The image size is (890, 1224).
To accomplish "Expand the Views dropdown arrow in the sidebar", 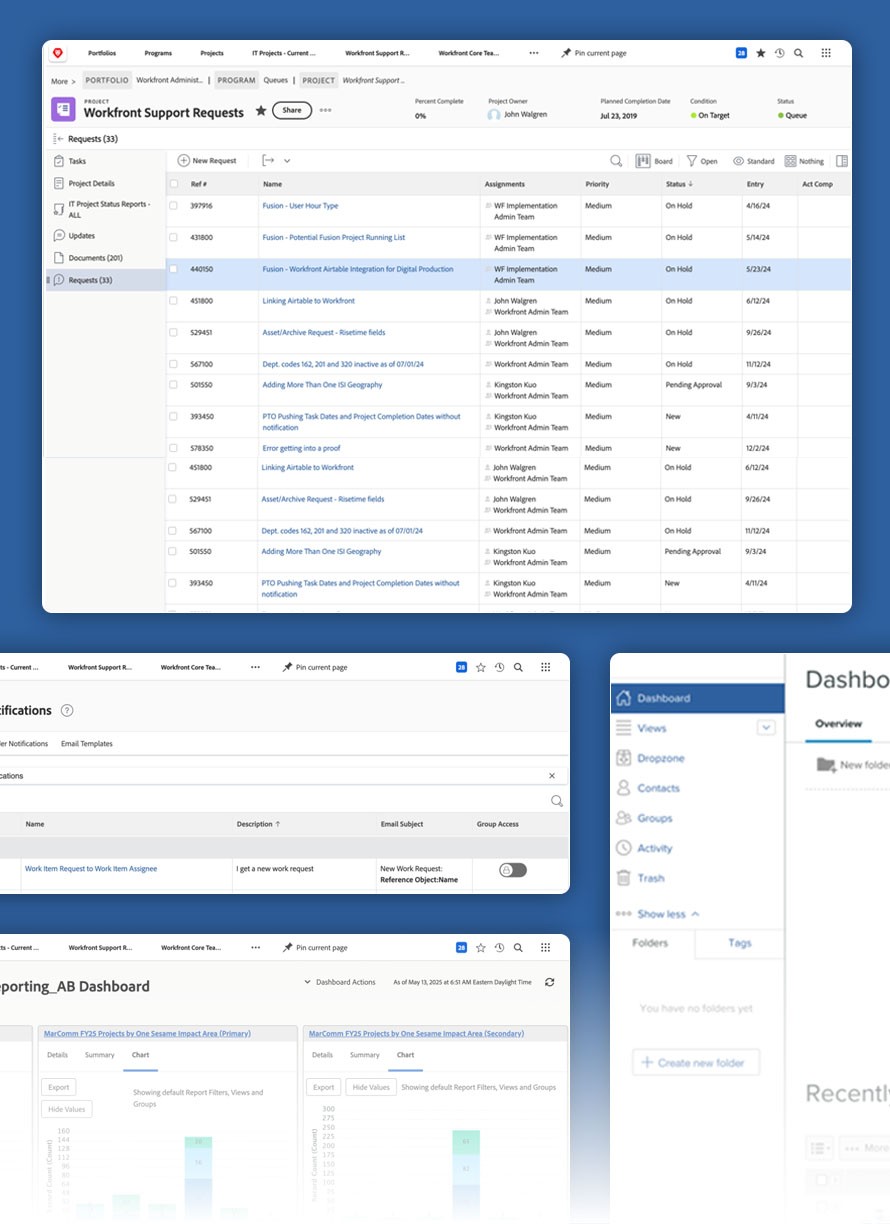I will tap(766, 728).
